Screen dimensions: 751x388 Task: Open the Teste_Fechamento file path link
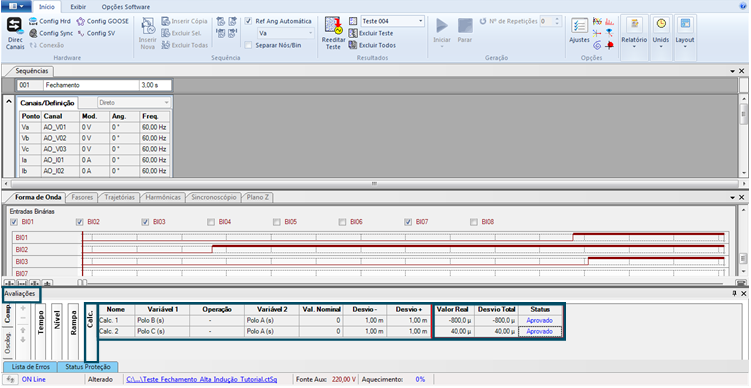pyautogui.click(x=202, y=379)
